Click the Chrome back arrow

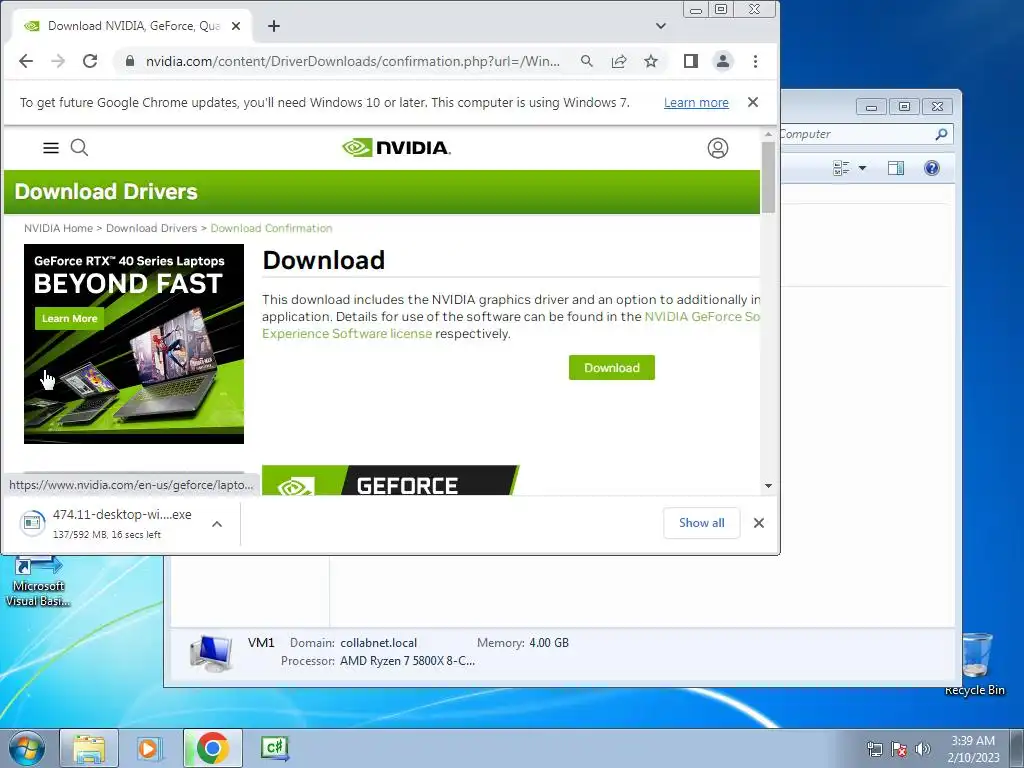[x=26, y=61]
